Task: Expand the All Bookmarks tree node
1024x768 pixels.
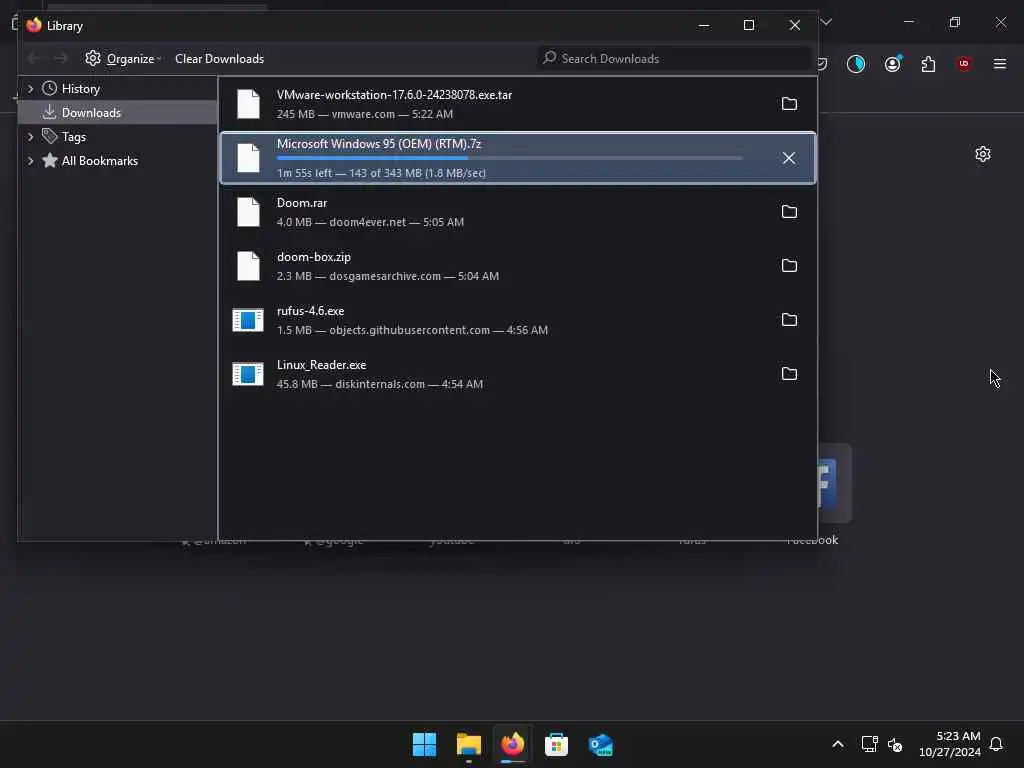Action: (30, 161)
